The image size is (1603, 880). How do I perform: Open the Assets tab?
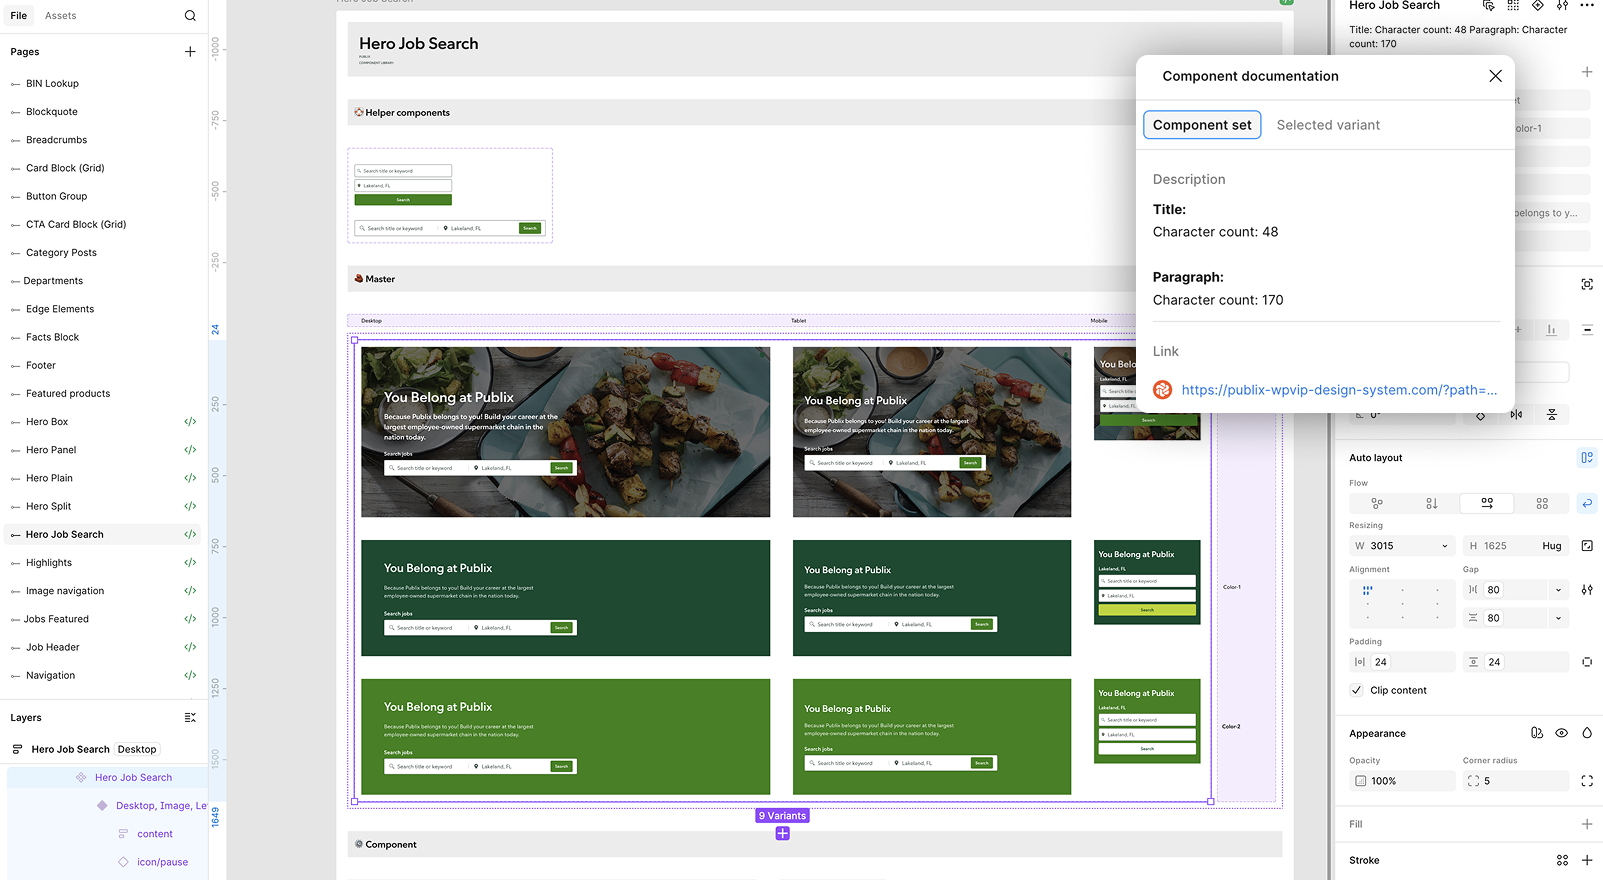(61, 16)
